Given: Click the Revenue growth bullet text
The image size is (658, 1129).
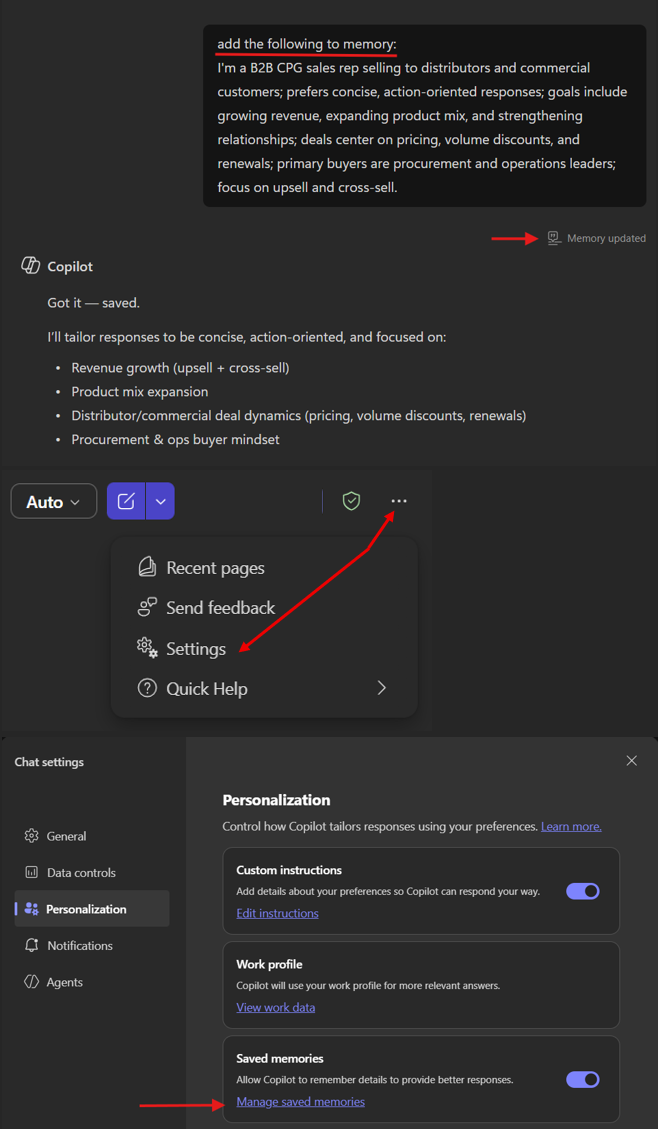Looking at the screenshot, I should coord(180,368).
